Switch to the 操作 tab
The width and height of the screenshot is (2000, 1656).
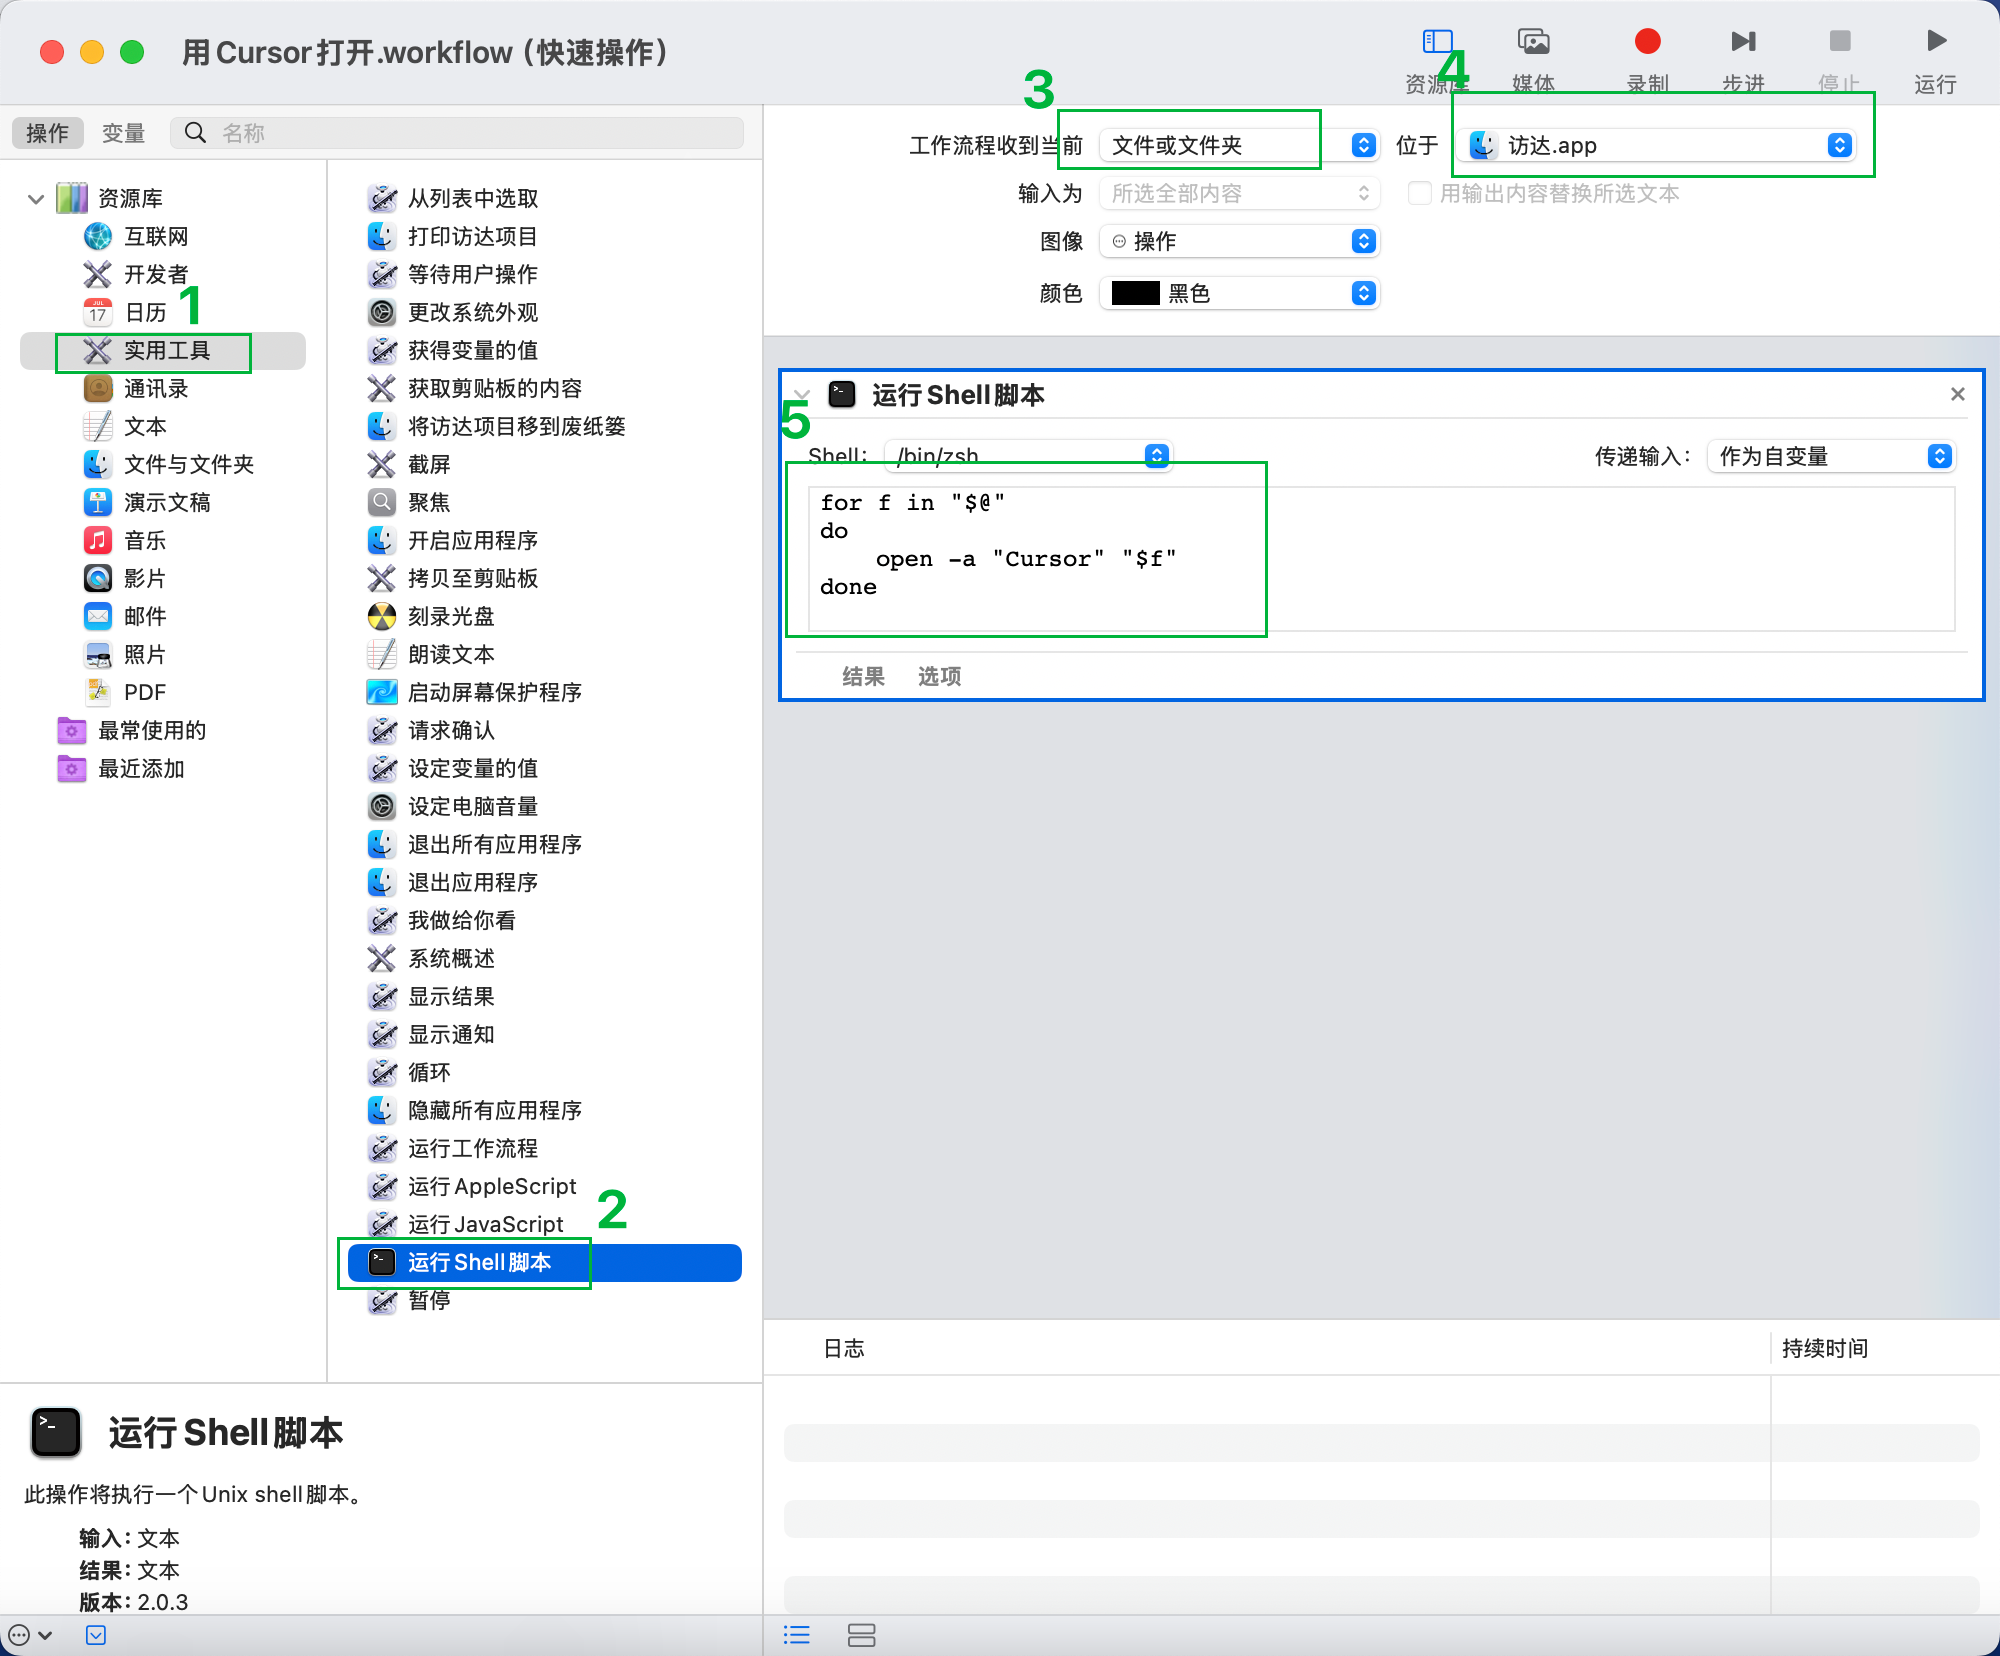click(47, 133)
